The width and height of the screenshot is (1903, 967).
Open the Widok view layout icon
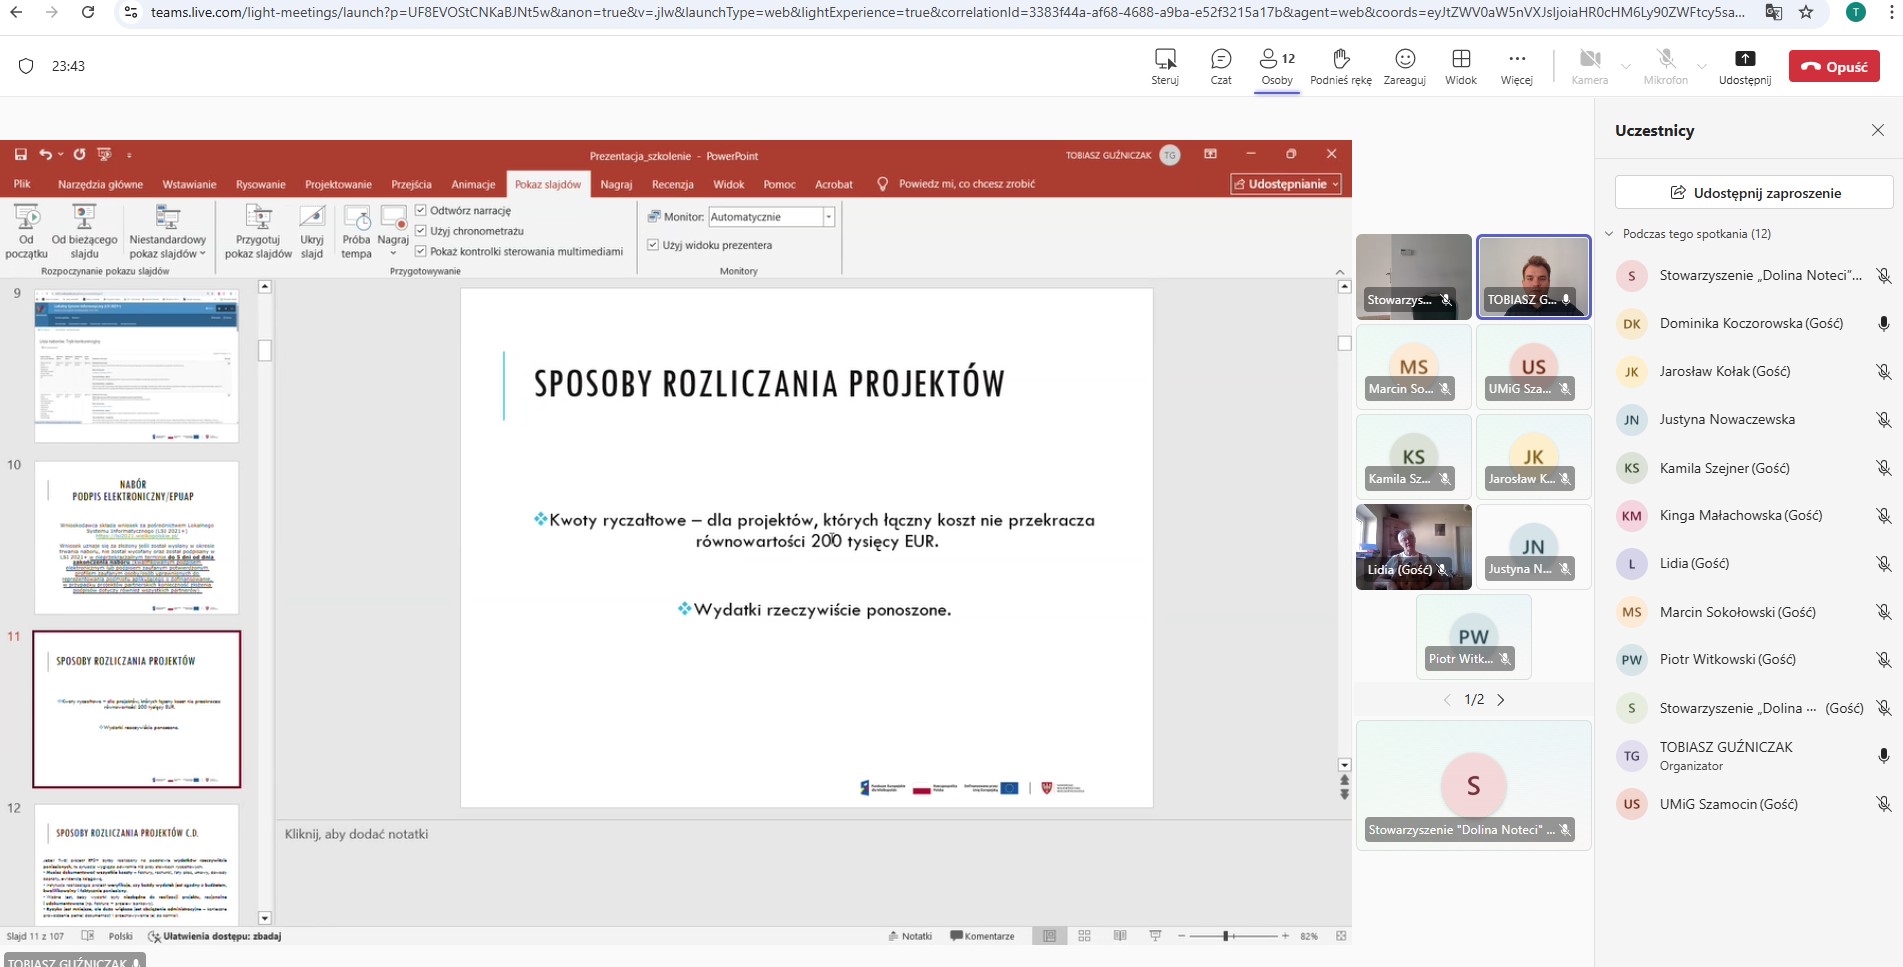[x=1460, y=60]
